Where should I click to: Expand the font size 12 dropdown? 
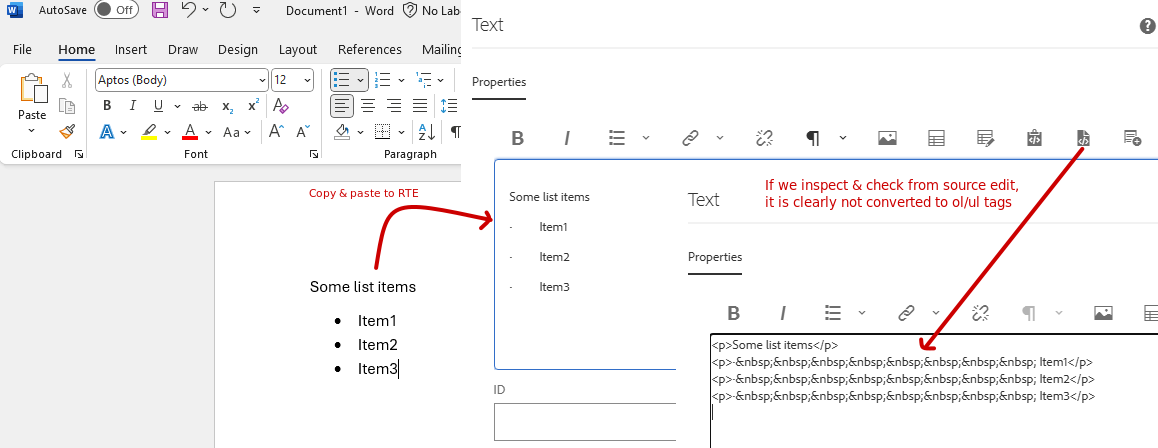[307, 80]
